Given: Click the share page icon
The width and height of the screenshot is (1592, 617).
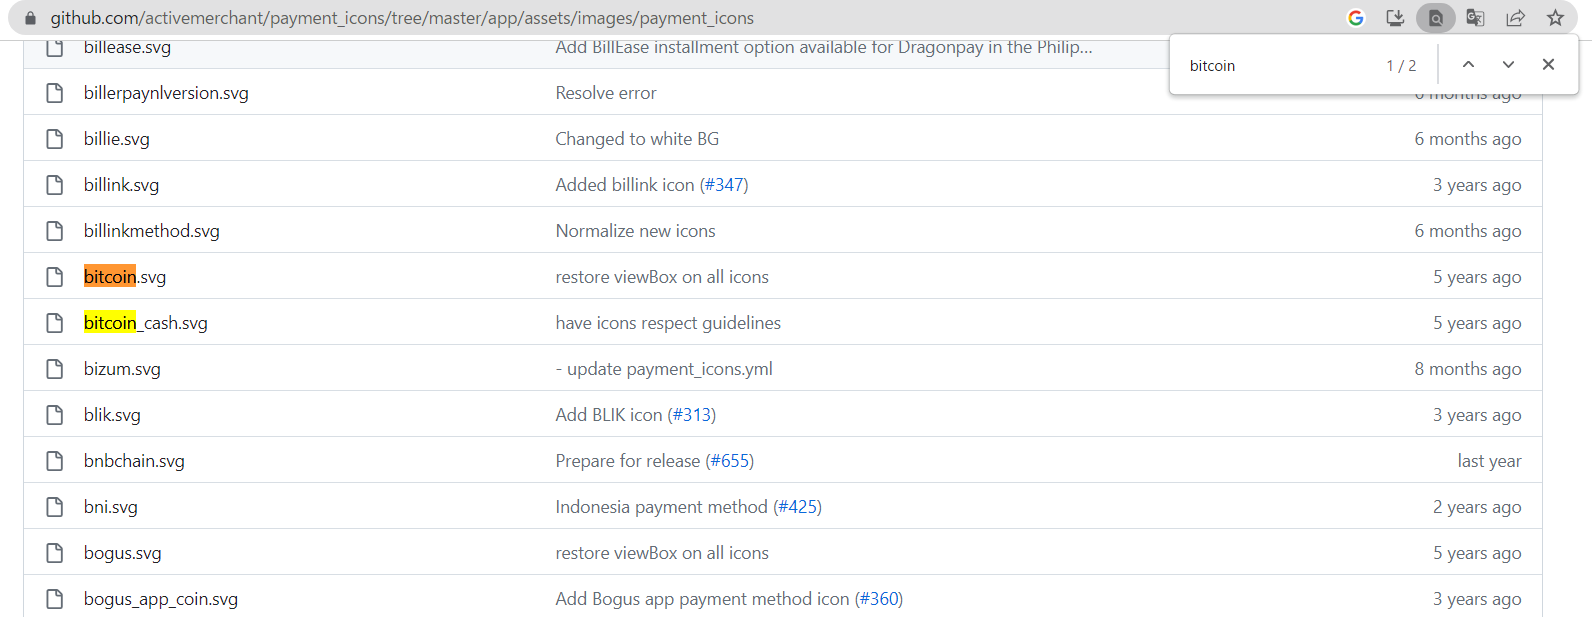Looking at the screenshot, I should coord(1515,18).
